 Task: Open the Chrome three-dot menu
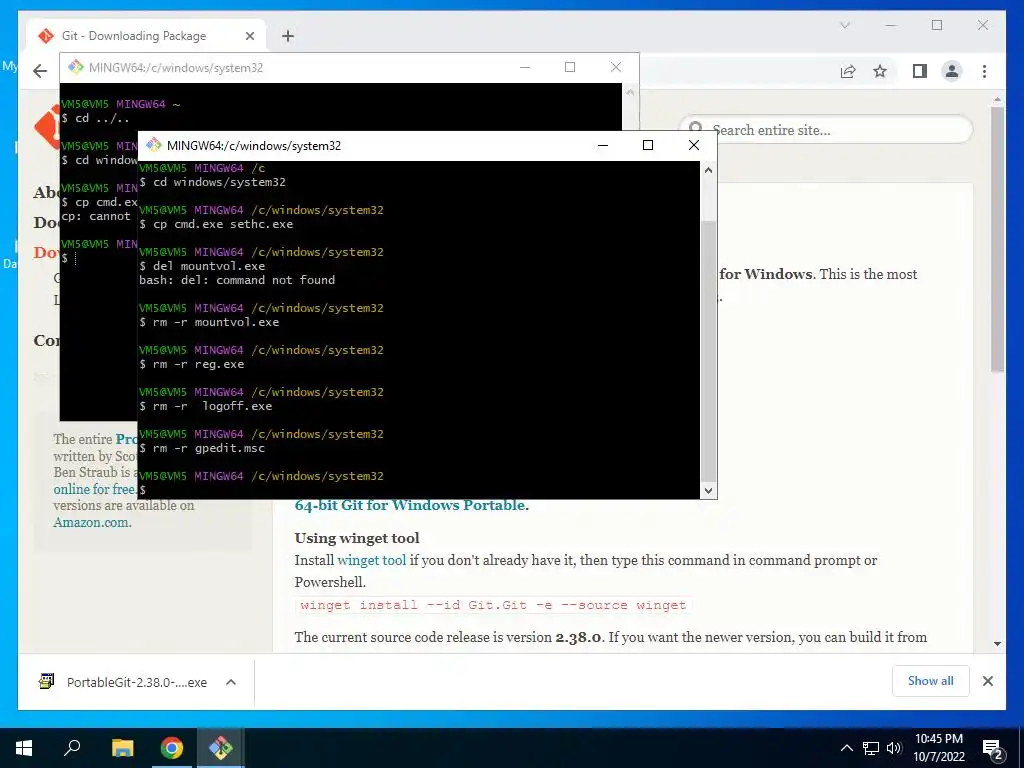(984, 71)
